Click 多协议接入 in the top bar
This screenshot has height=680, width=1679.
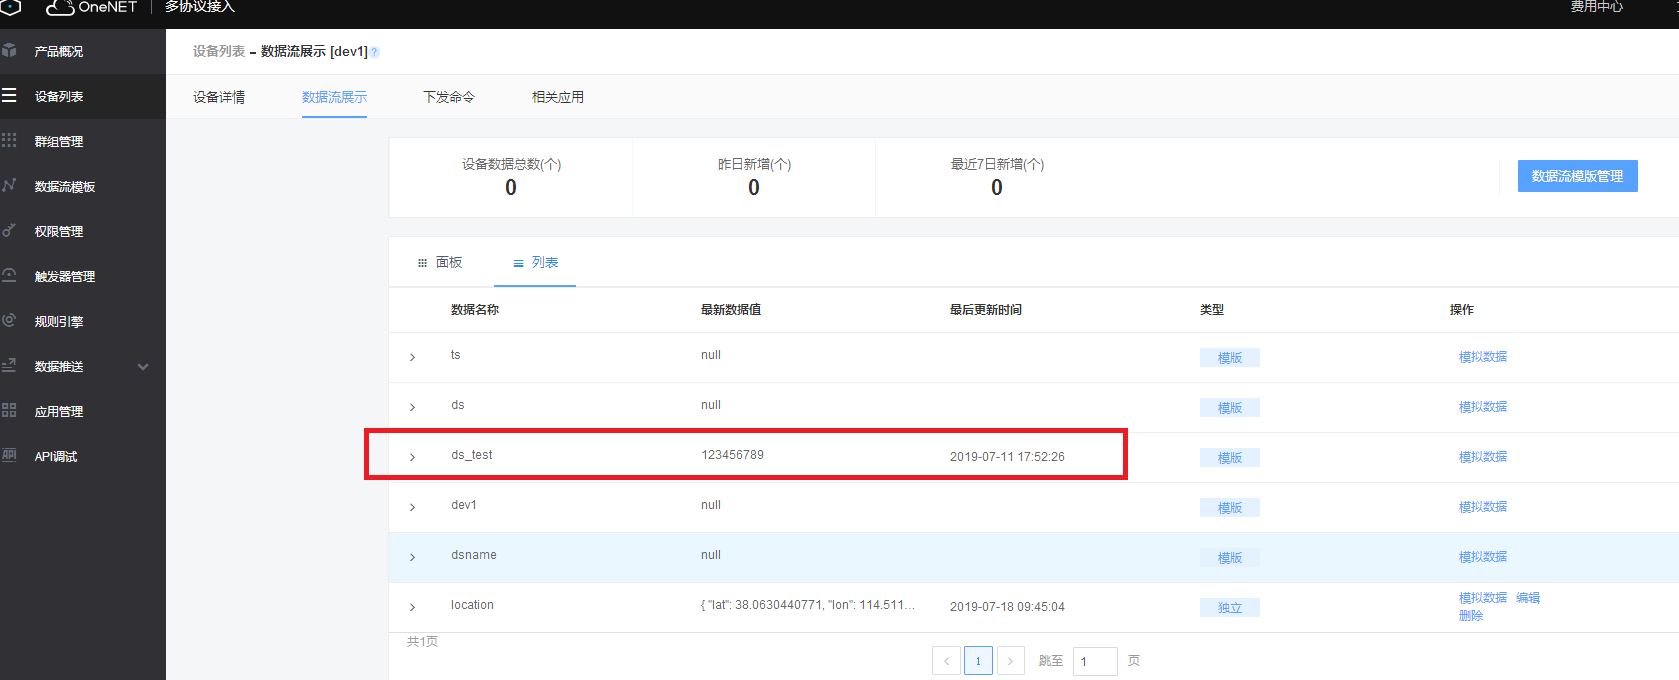(x=200, y=7)
